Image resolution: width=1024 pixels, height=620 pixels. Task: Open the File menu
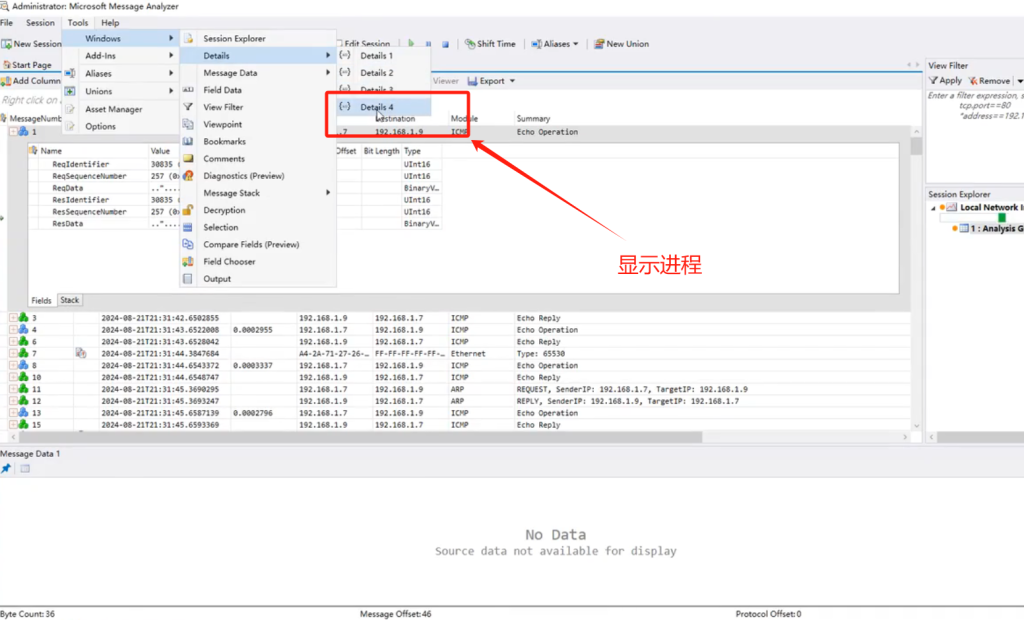click(x=7, y=22)
